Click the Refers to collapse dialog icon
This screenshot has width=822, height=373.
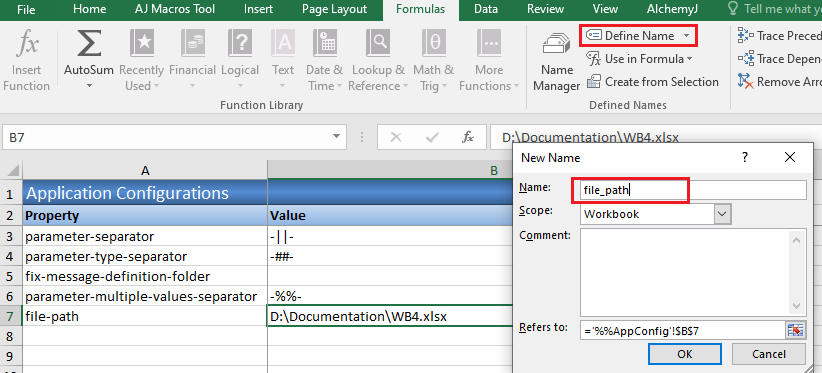[x=795, y=330]
